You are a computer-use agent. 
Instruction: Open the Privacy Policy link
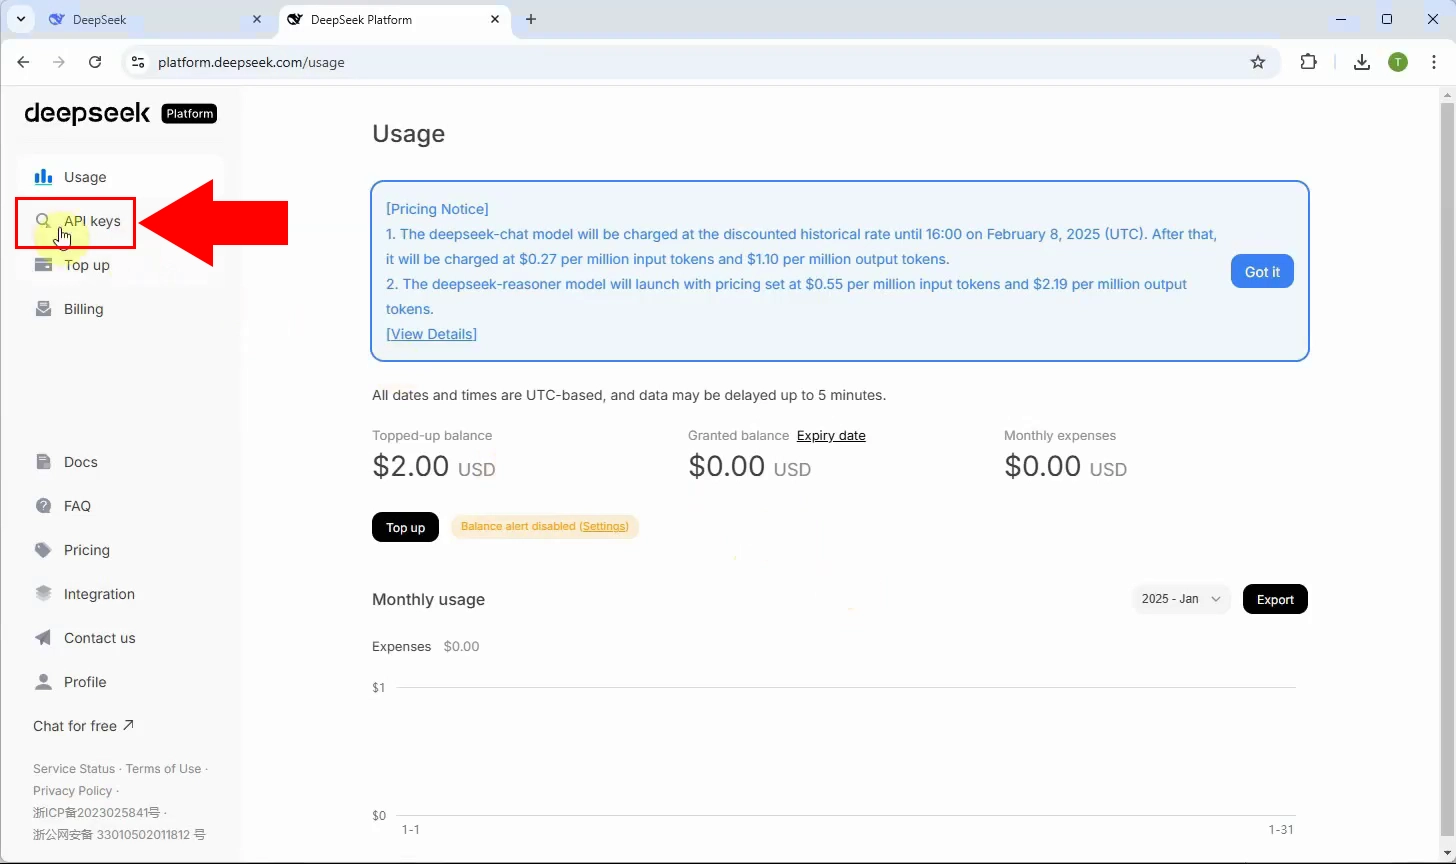[x=72, y=791]
